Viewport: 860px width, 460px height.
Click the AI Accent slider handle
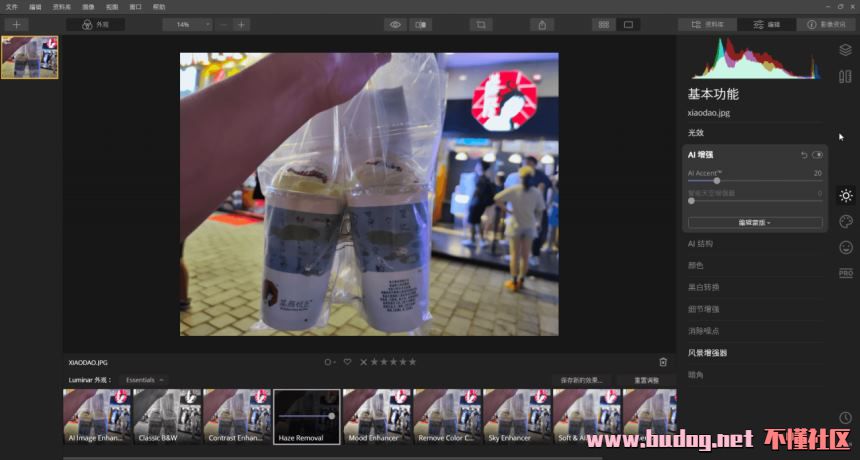point(717,181)
